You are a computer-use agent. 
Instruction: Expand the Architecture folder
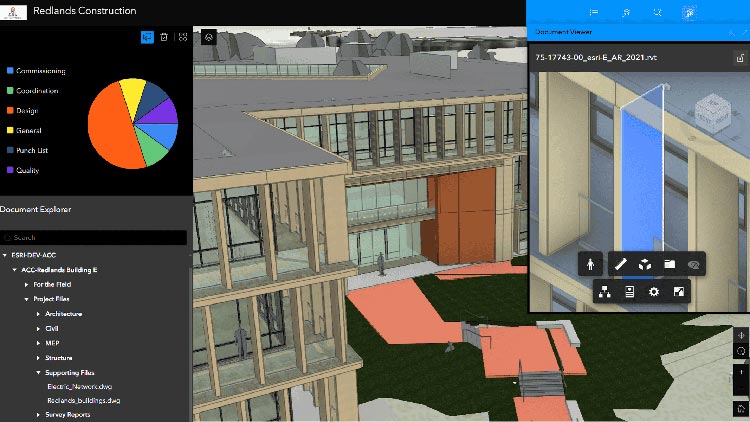pos(38,314)
